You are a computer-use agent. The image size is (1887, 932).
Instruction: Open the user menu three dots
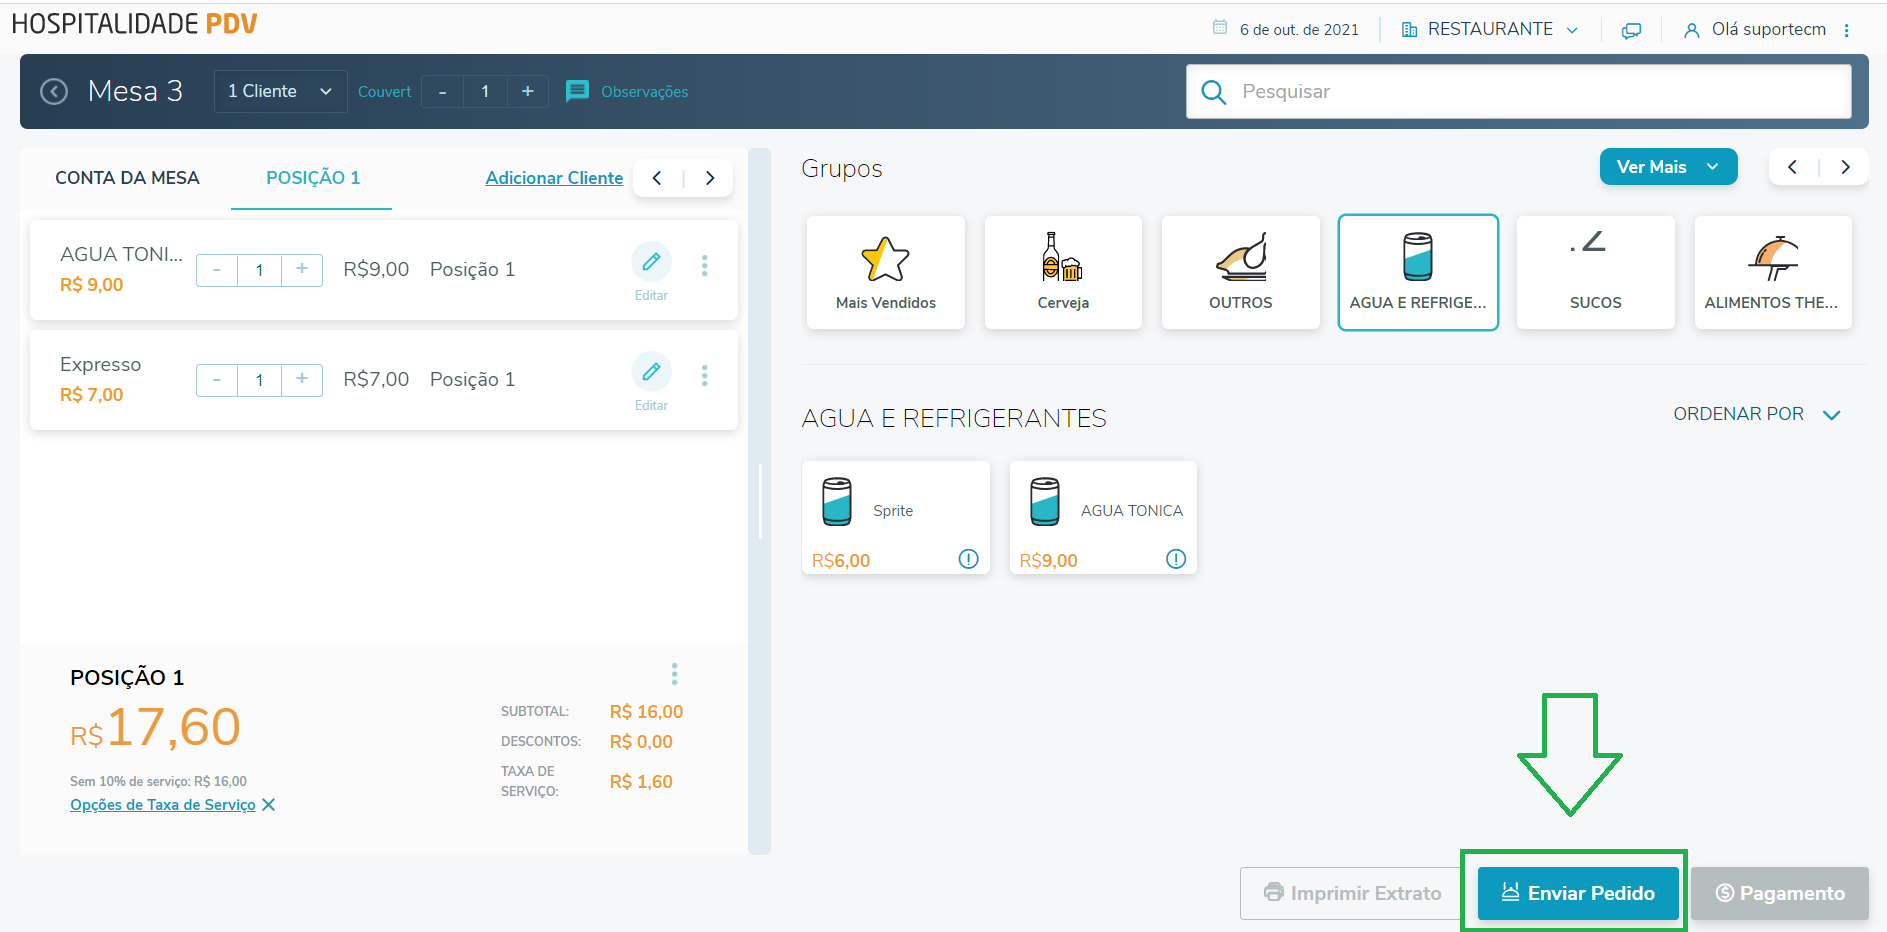[1847, 30]
